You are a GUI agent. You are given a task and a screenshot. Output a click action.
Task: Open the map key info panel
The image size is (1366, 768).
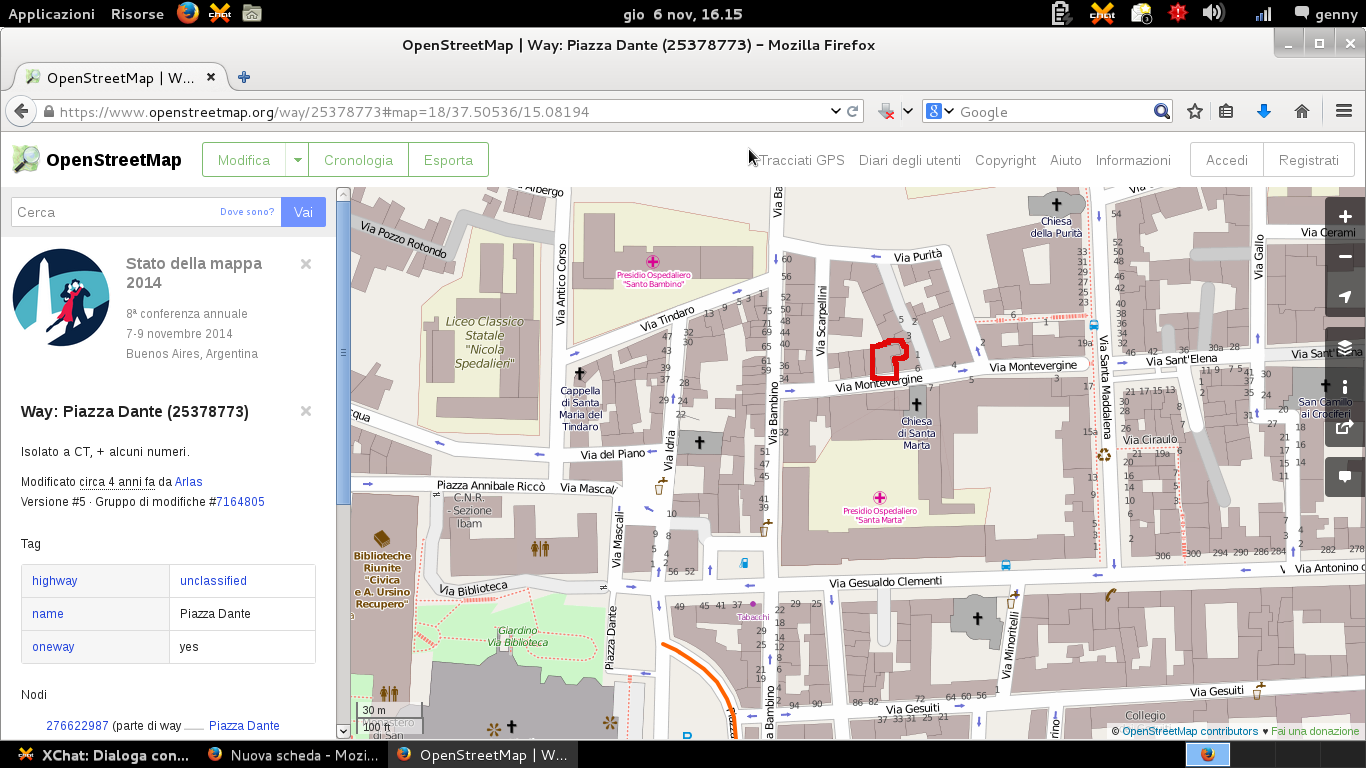coord(1345,387)
